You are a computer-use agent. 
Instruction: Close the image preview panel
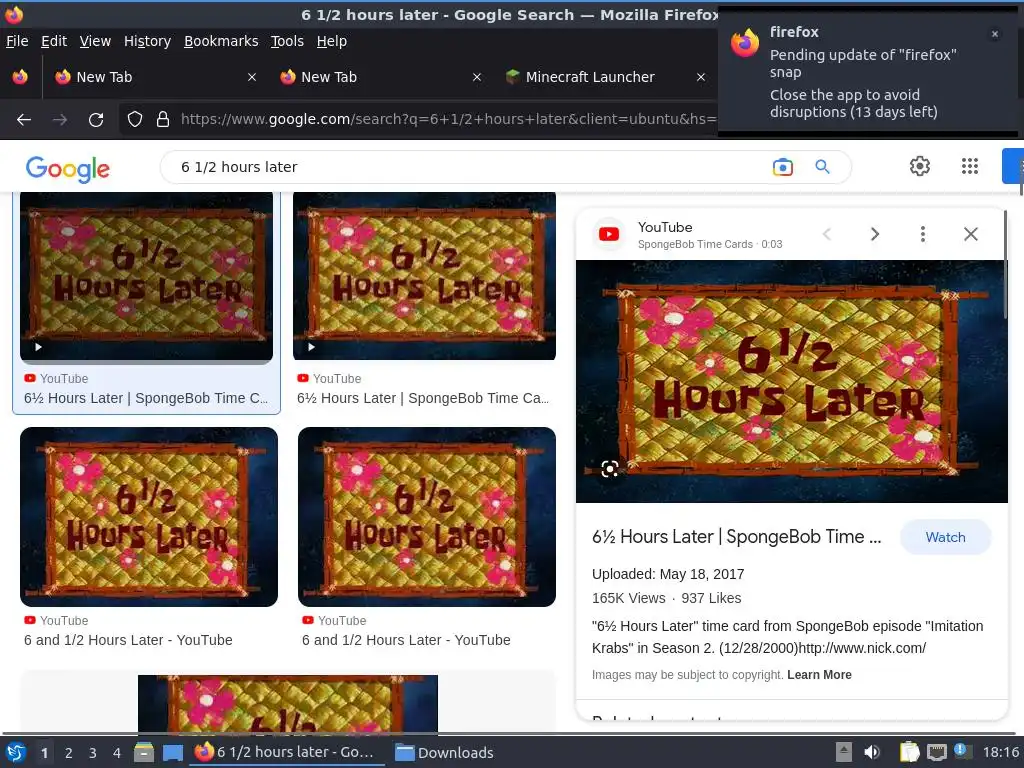click(x=970, y=234)
